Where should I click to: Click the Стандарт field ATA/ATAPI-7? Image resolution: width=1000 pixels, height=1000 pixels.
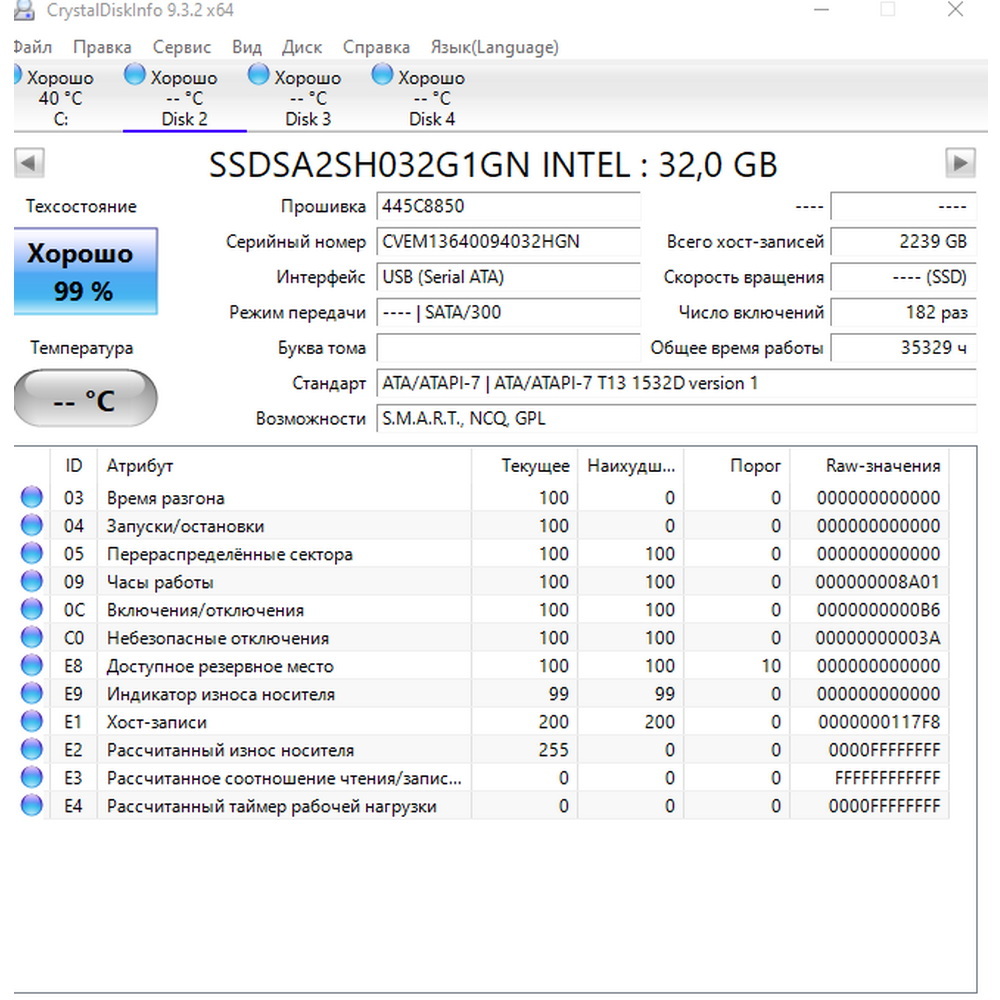(676, 383)
